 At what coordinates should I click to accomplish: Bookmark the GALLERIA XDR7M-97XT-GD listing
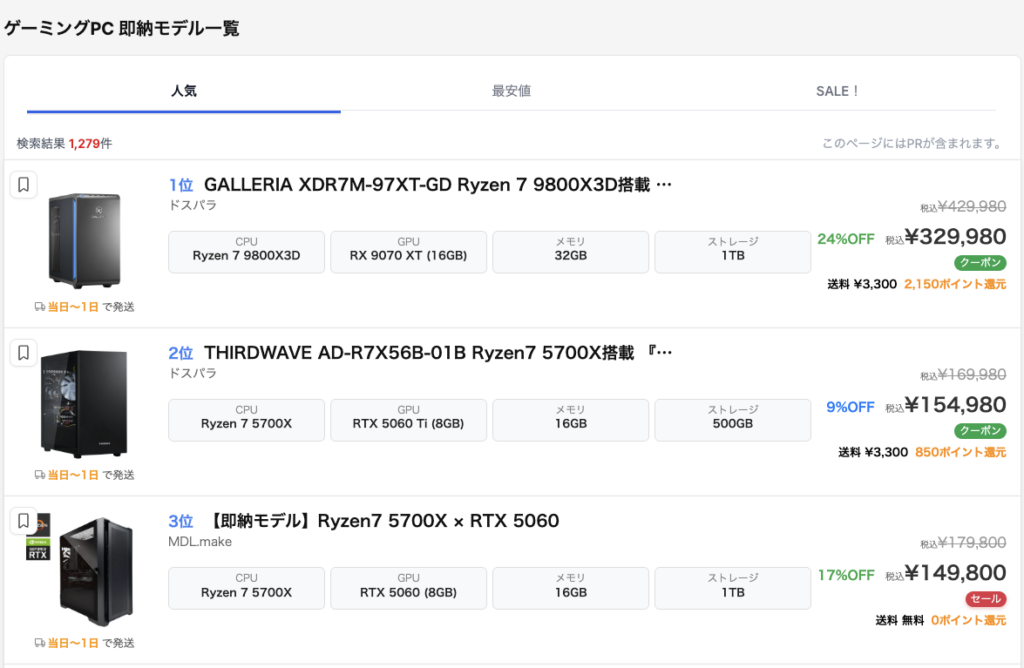pos(24,185)
